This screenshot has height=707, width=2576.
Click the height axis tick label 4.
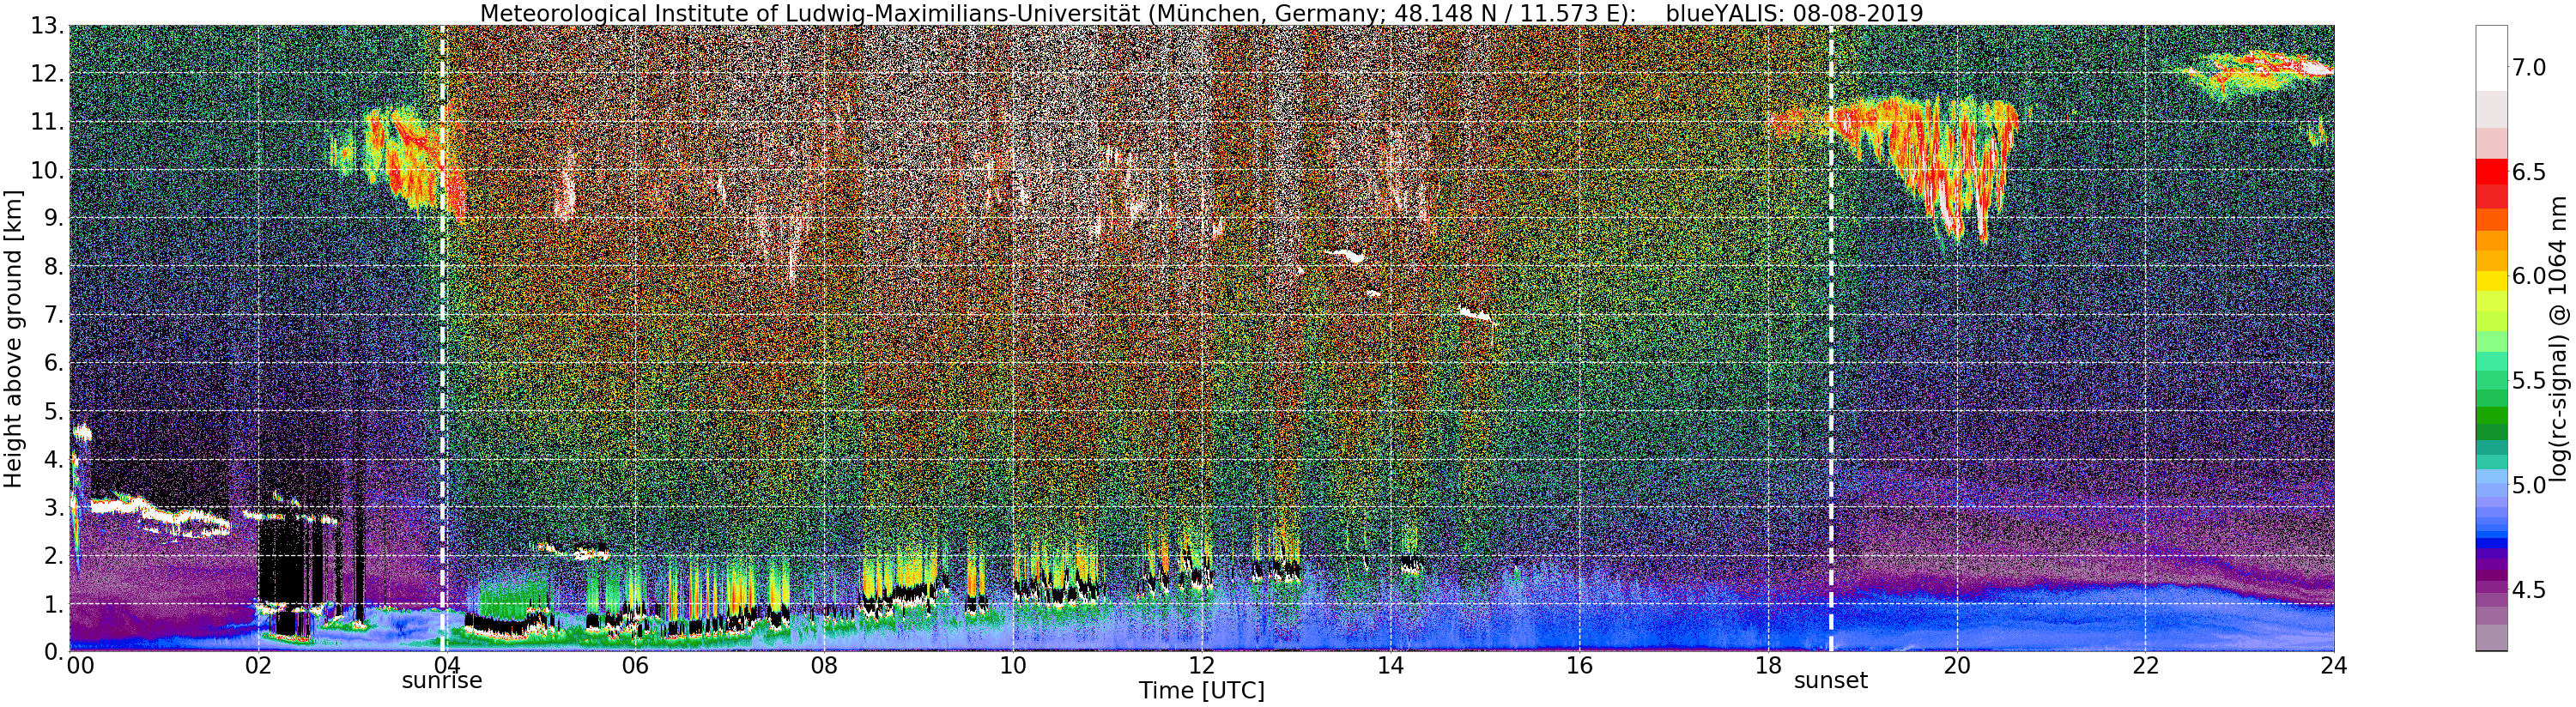53,459
